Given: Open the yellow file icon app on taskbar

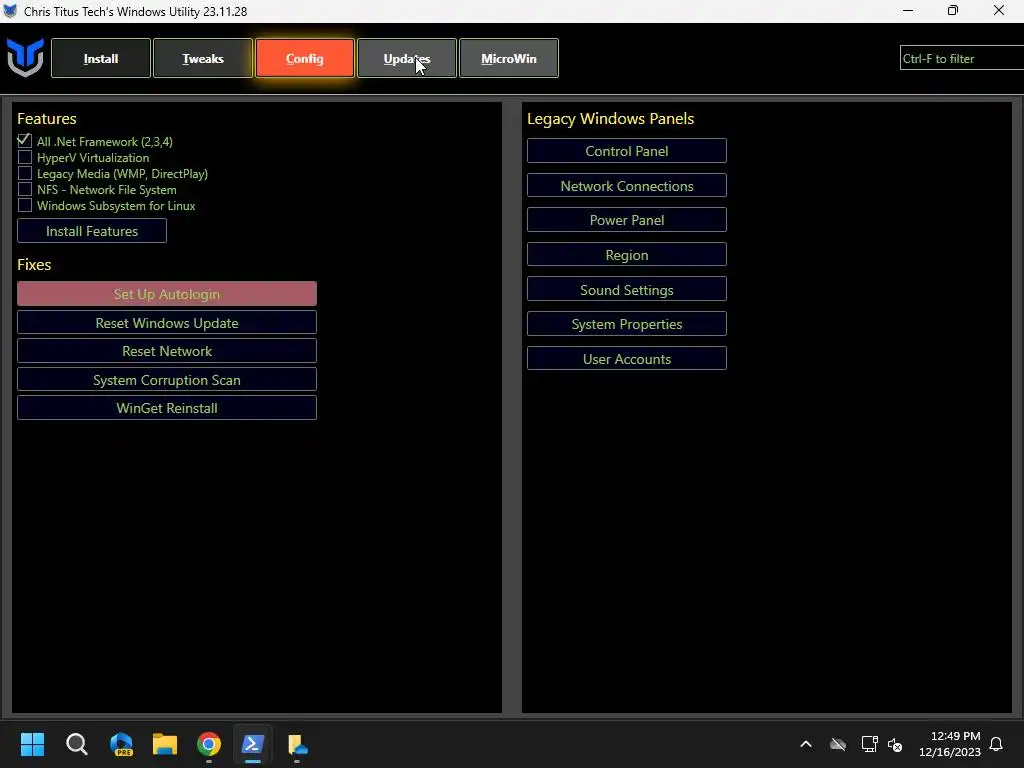Looking at the screenshot, I should pyautogui.click(x=297, y=744).
